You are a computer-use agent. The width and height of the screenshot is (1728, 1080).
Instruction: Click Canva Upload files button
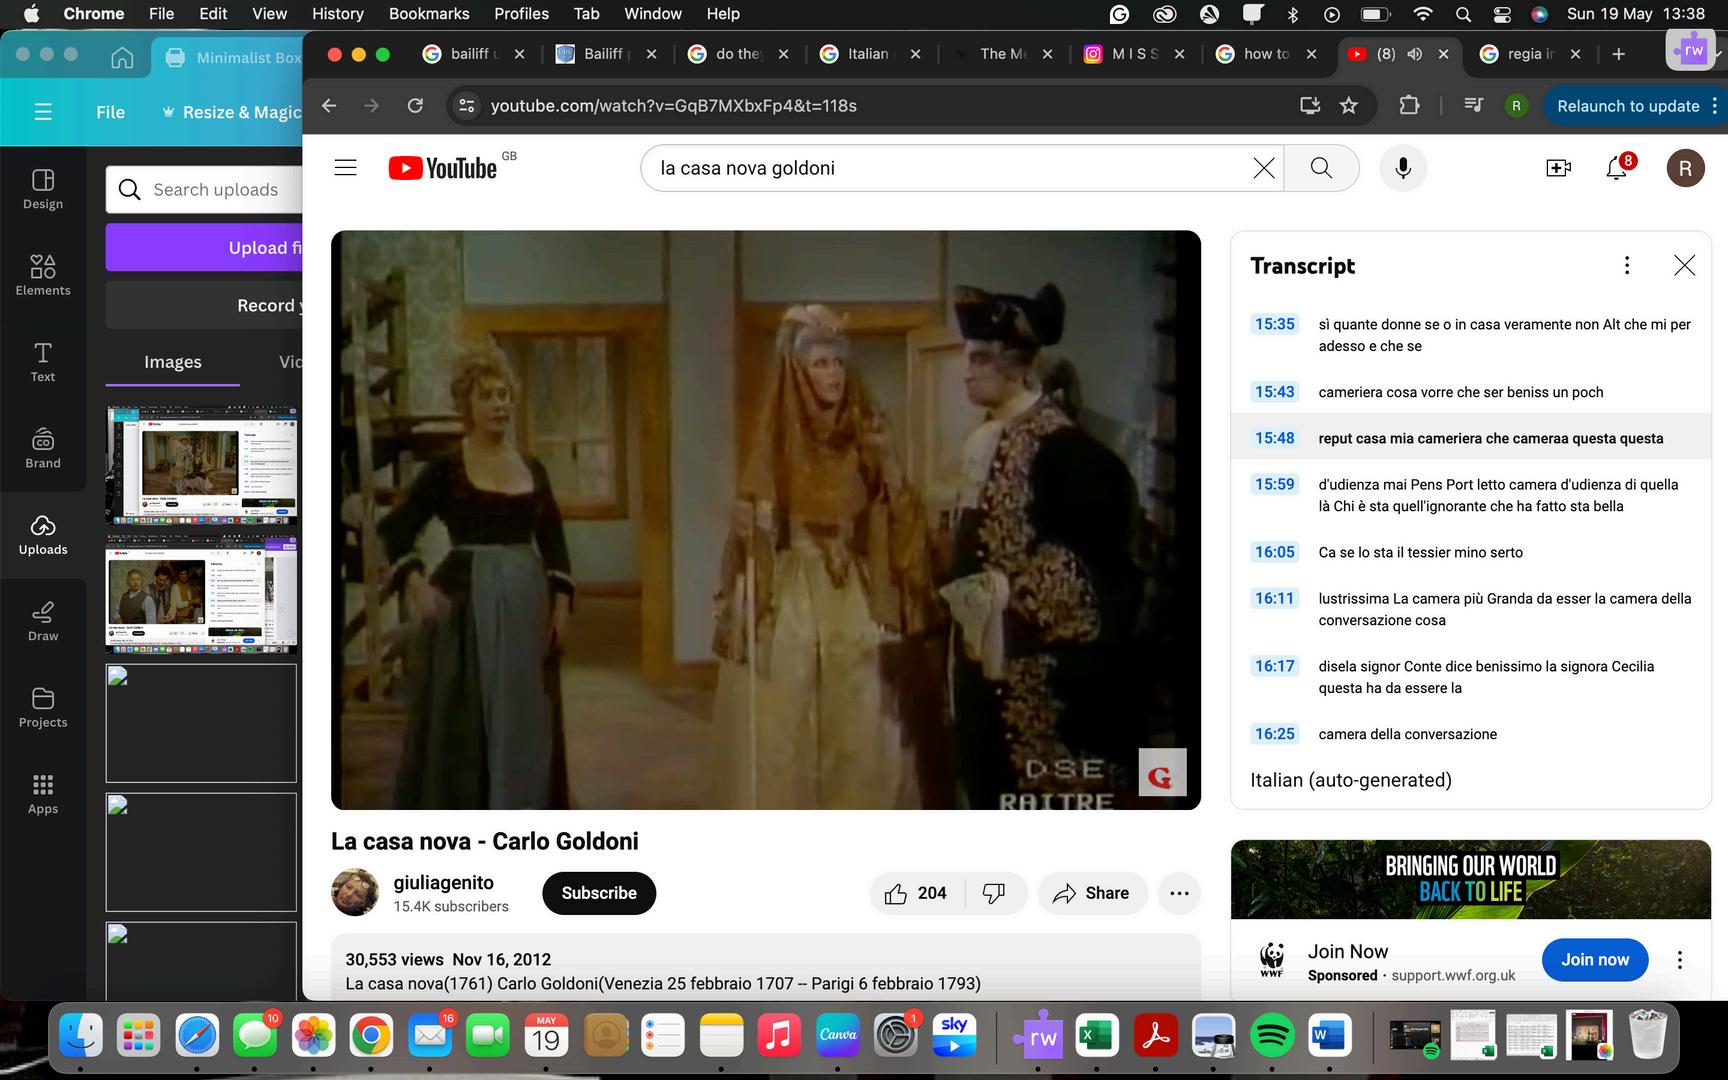(204, 247)
